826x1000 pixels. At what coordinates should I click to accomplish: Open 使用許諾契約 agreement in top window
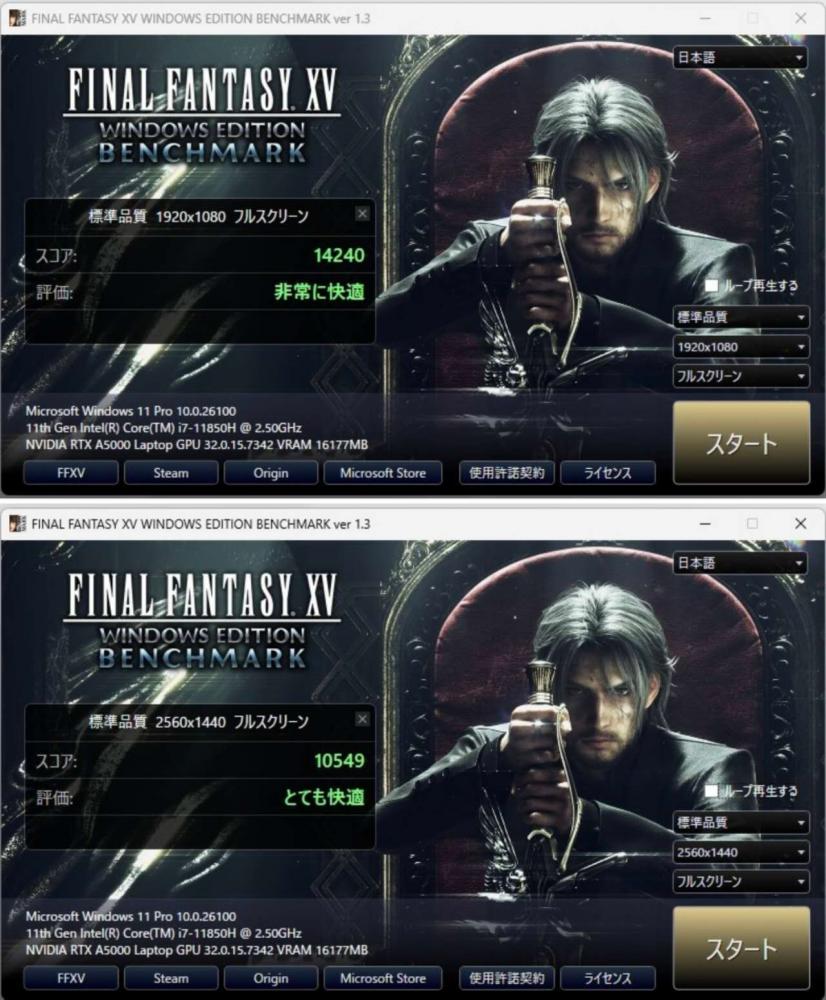[507, 473]
